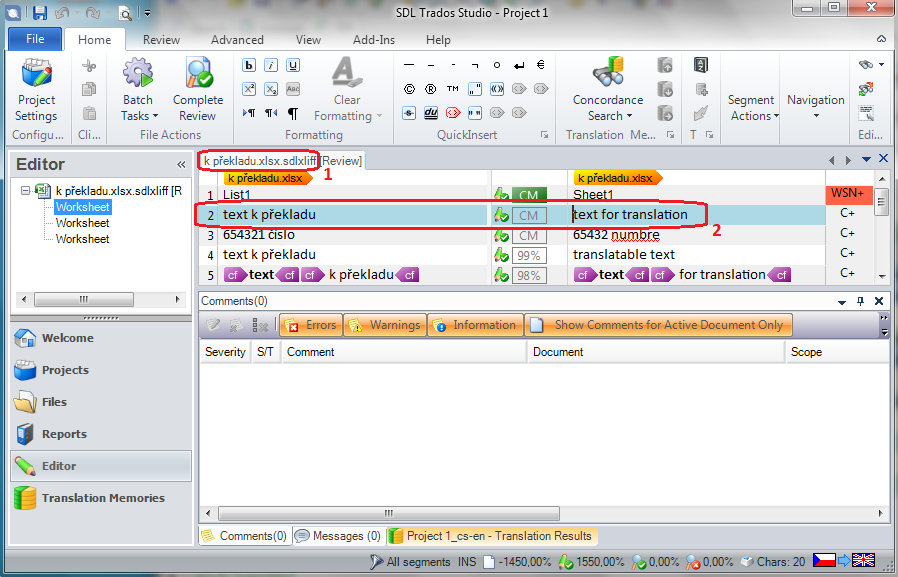
Task: Click 99% match status of segment 4
Action: tap(529, 255)
